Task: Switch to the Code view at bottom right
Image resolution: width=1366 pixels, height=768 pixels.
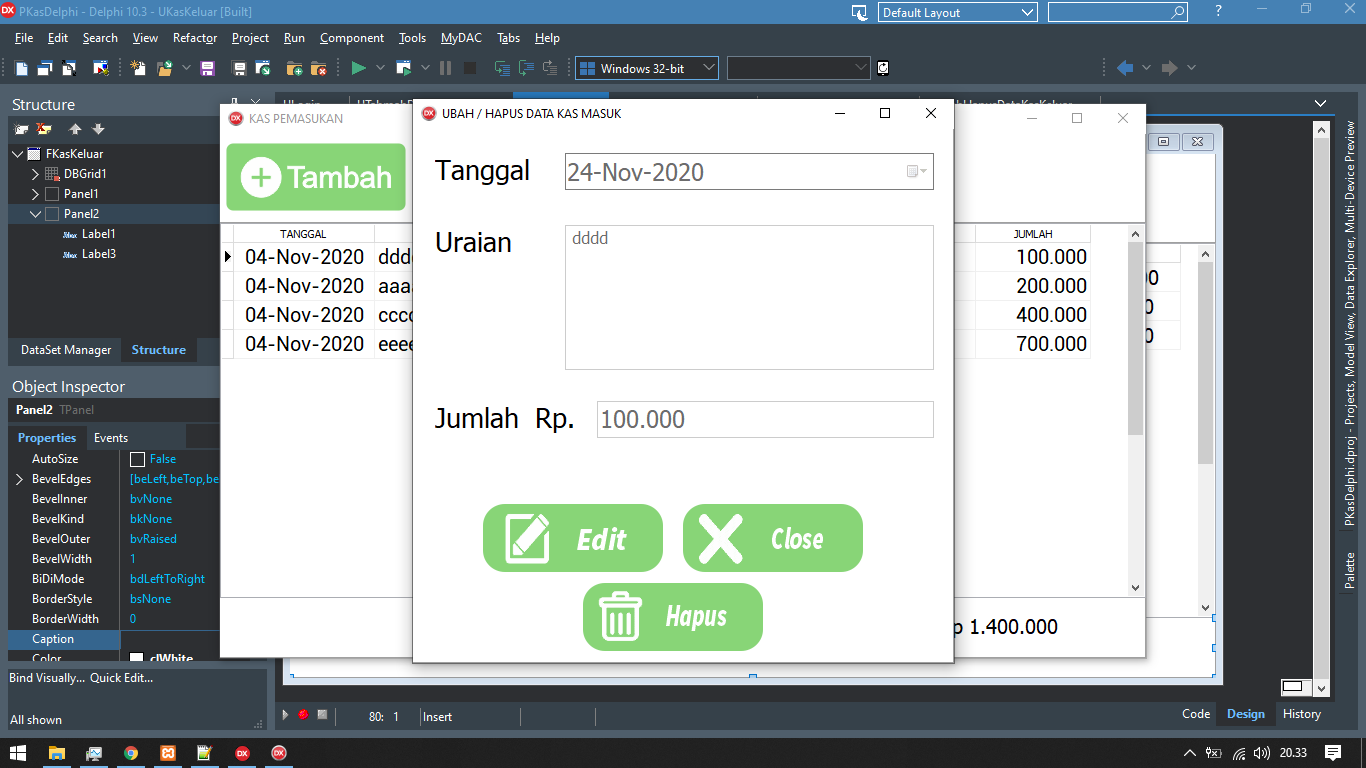Action: click(x=1195, y=714)
